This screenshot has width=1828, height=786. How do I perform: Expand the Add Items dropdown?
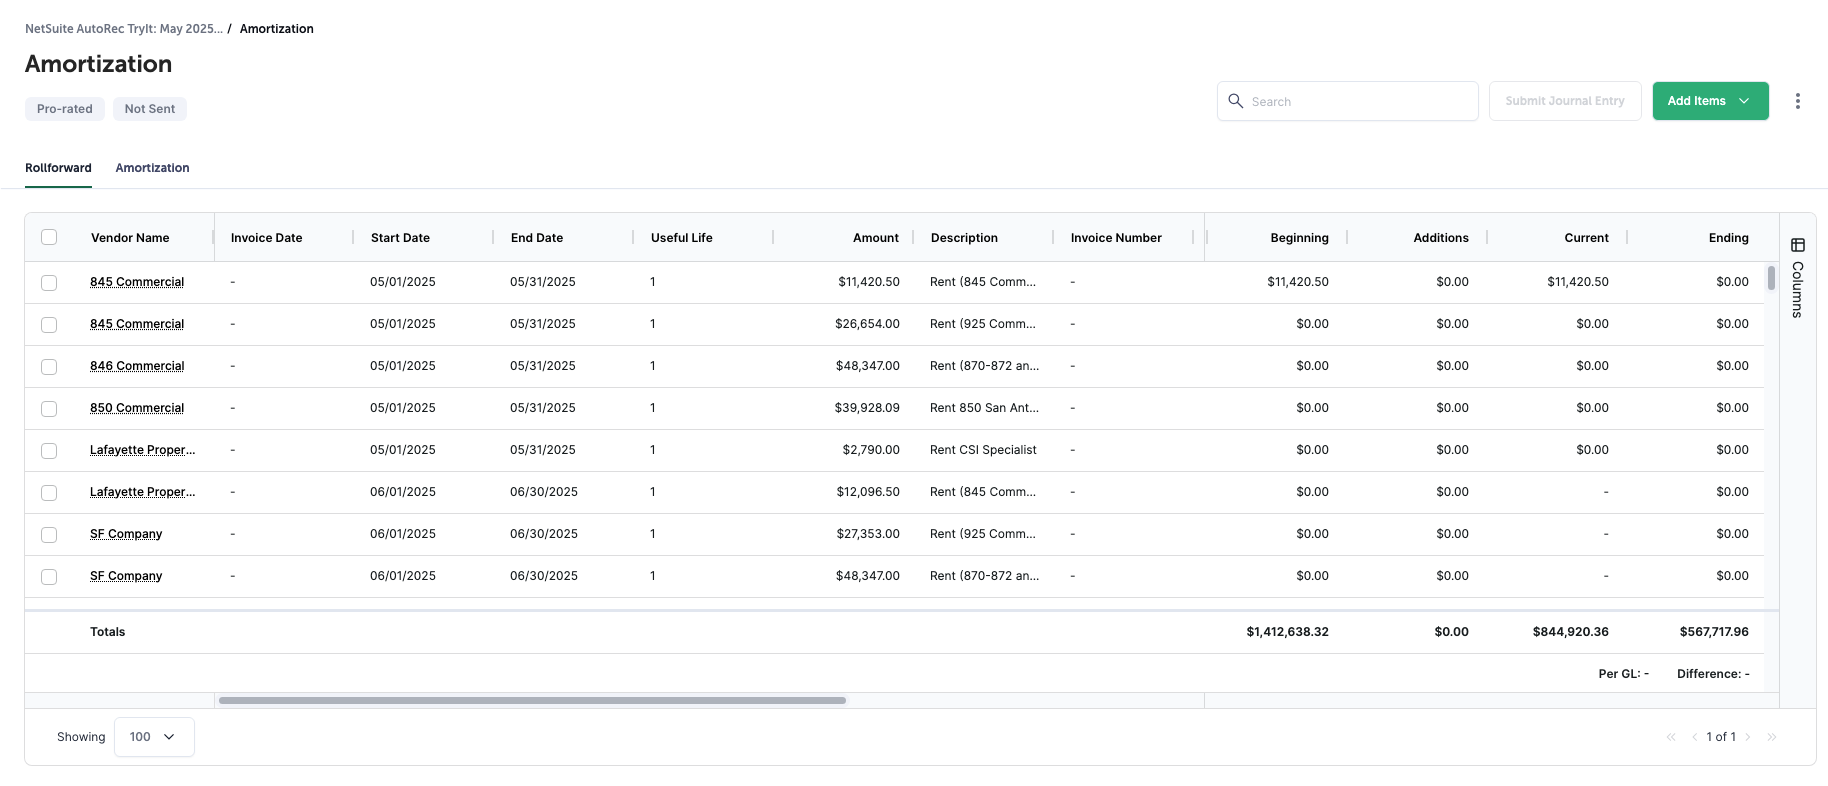[x=1710, y=101]
